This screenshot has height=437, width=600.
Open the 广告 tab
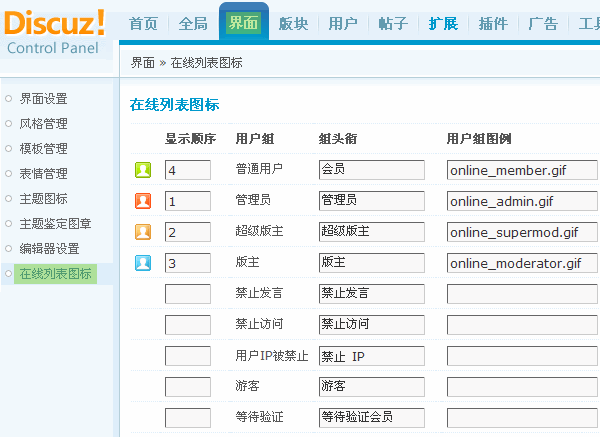coord(543,24)
